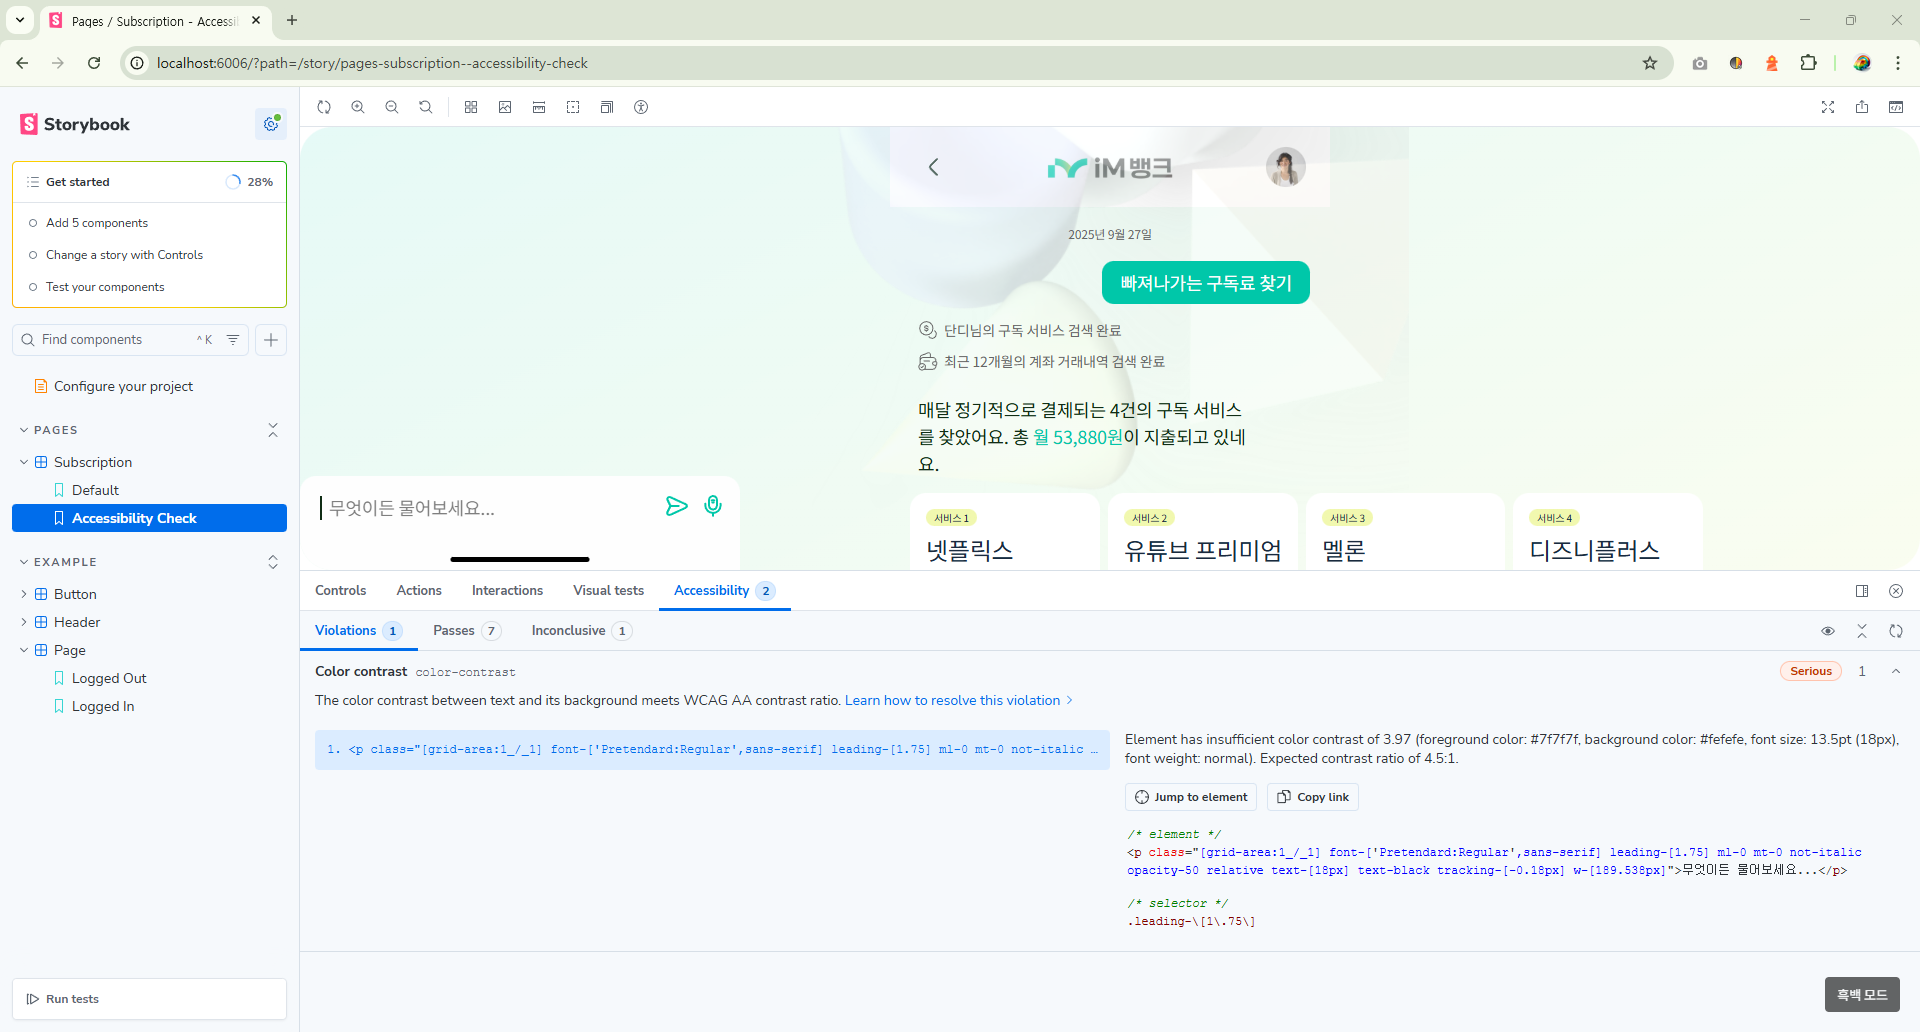Click the reload story icon in toolbar
1920x1032 pixels.
point(324,107)
